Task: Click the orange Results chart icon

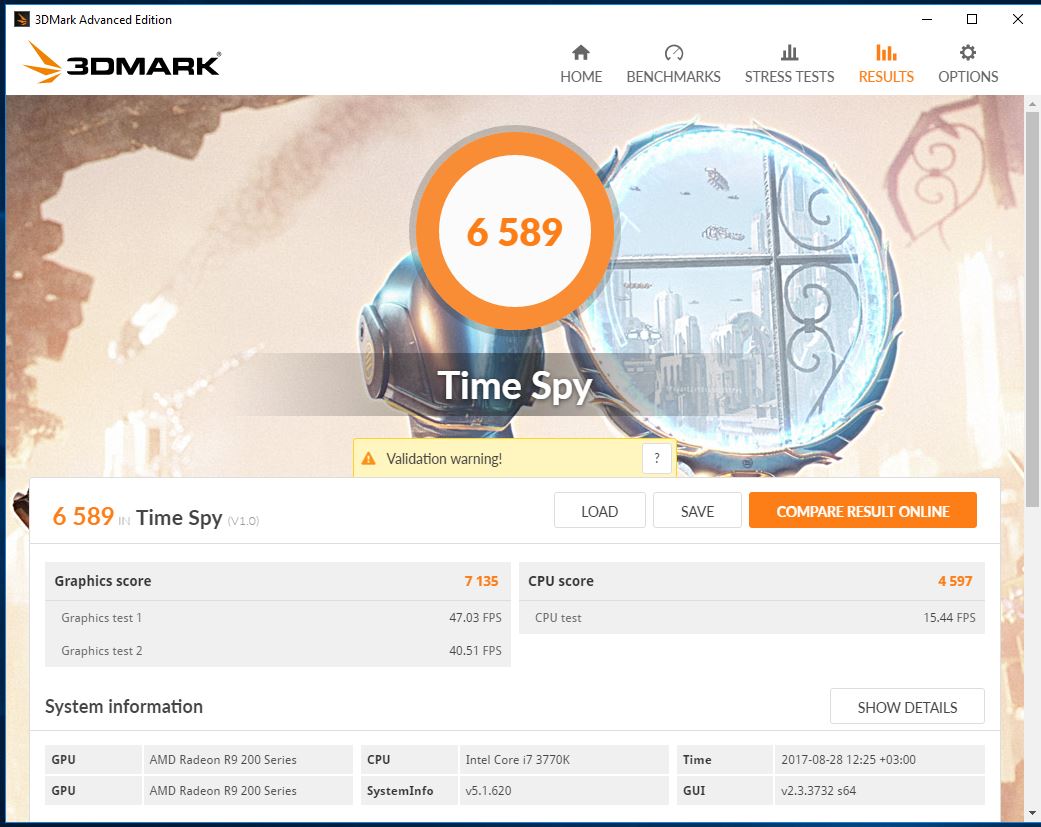Action: pyautogui.click(x=886, y=52)
